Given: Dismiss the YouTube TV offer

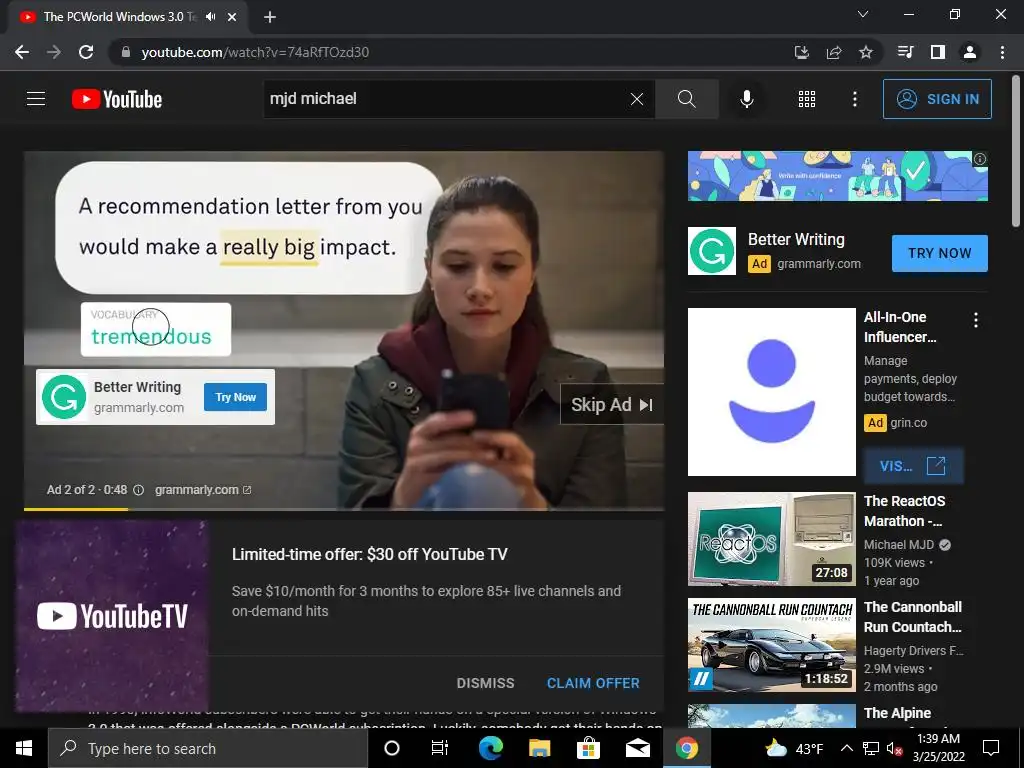Looking at the screenshot, I should coord(485,683).
